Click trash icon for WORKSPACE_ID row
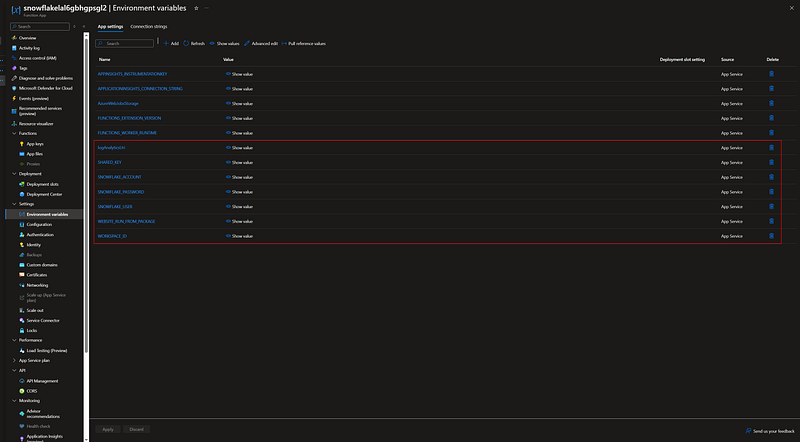 click(x=771, y=236)
